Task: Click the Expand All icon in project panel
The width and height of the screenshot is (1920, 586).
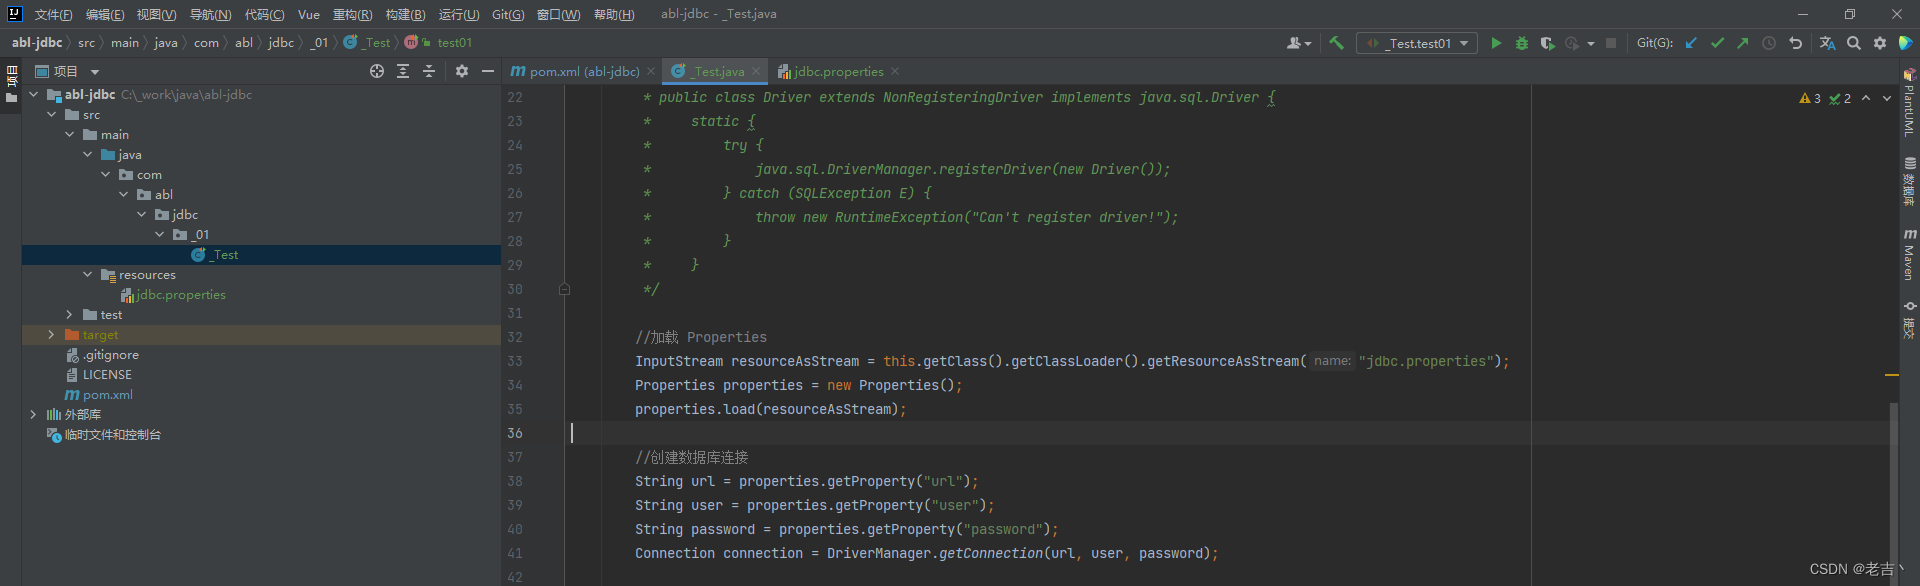Action: click(403, 71)
